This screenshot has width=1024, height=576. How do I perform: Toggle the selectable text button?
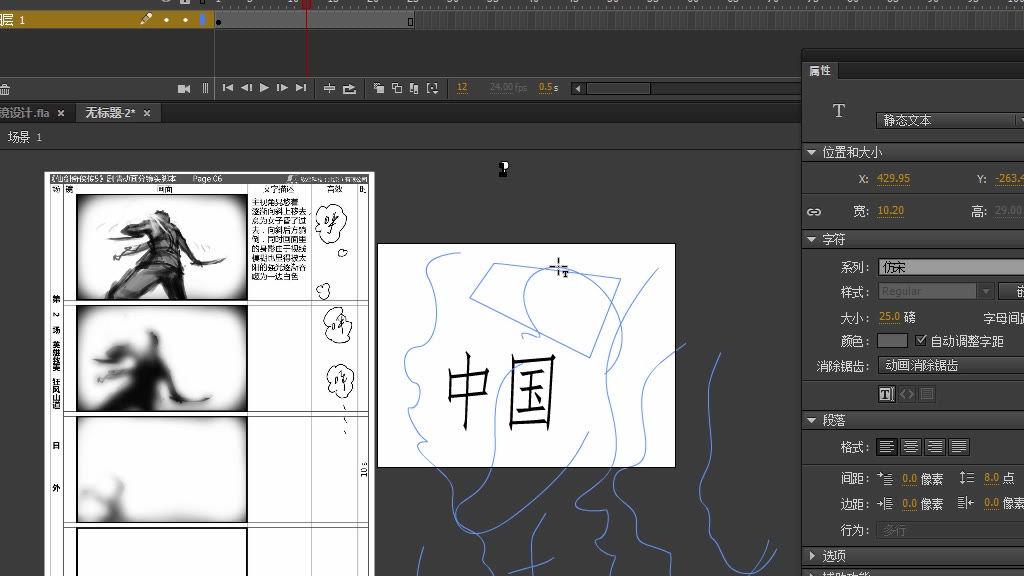click(x=886, y=394)
